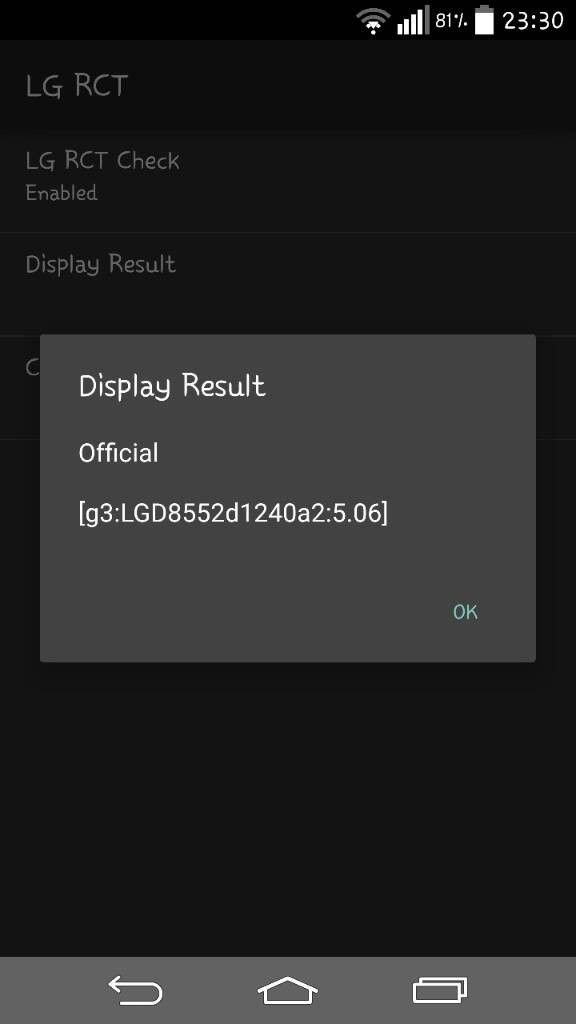Tap the Enabled status under RCT Check
Image resolution: width=576 pixels, height=1024 pixels.
pyautogui.click(x=61, y=193)
